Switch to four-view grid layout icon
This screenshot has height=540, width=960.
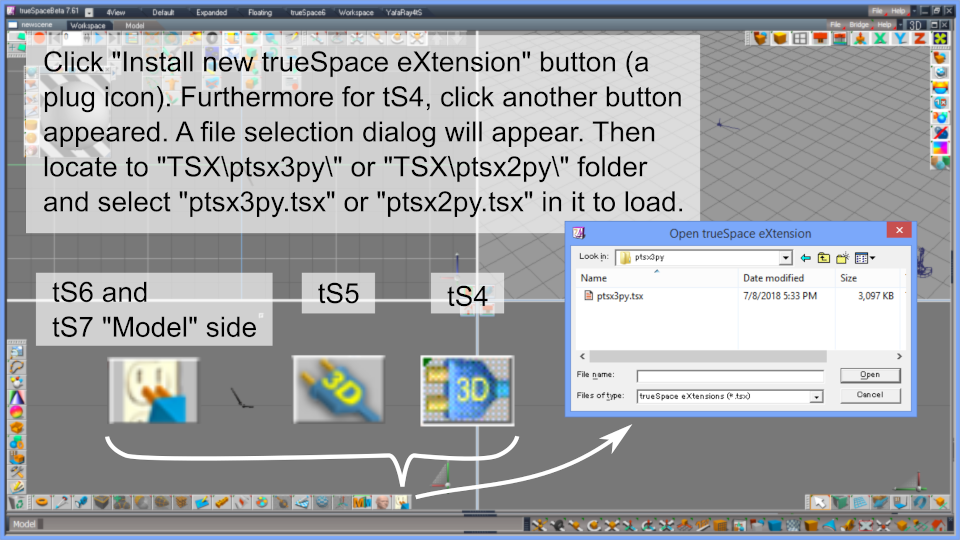[800, 39]
